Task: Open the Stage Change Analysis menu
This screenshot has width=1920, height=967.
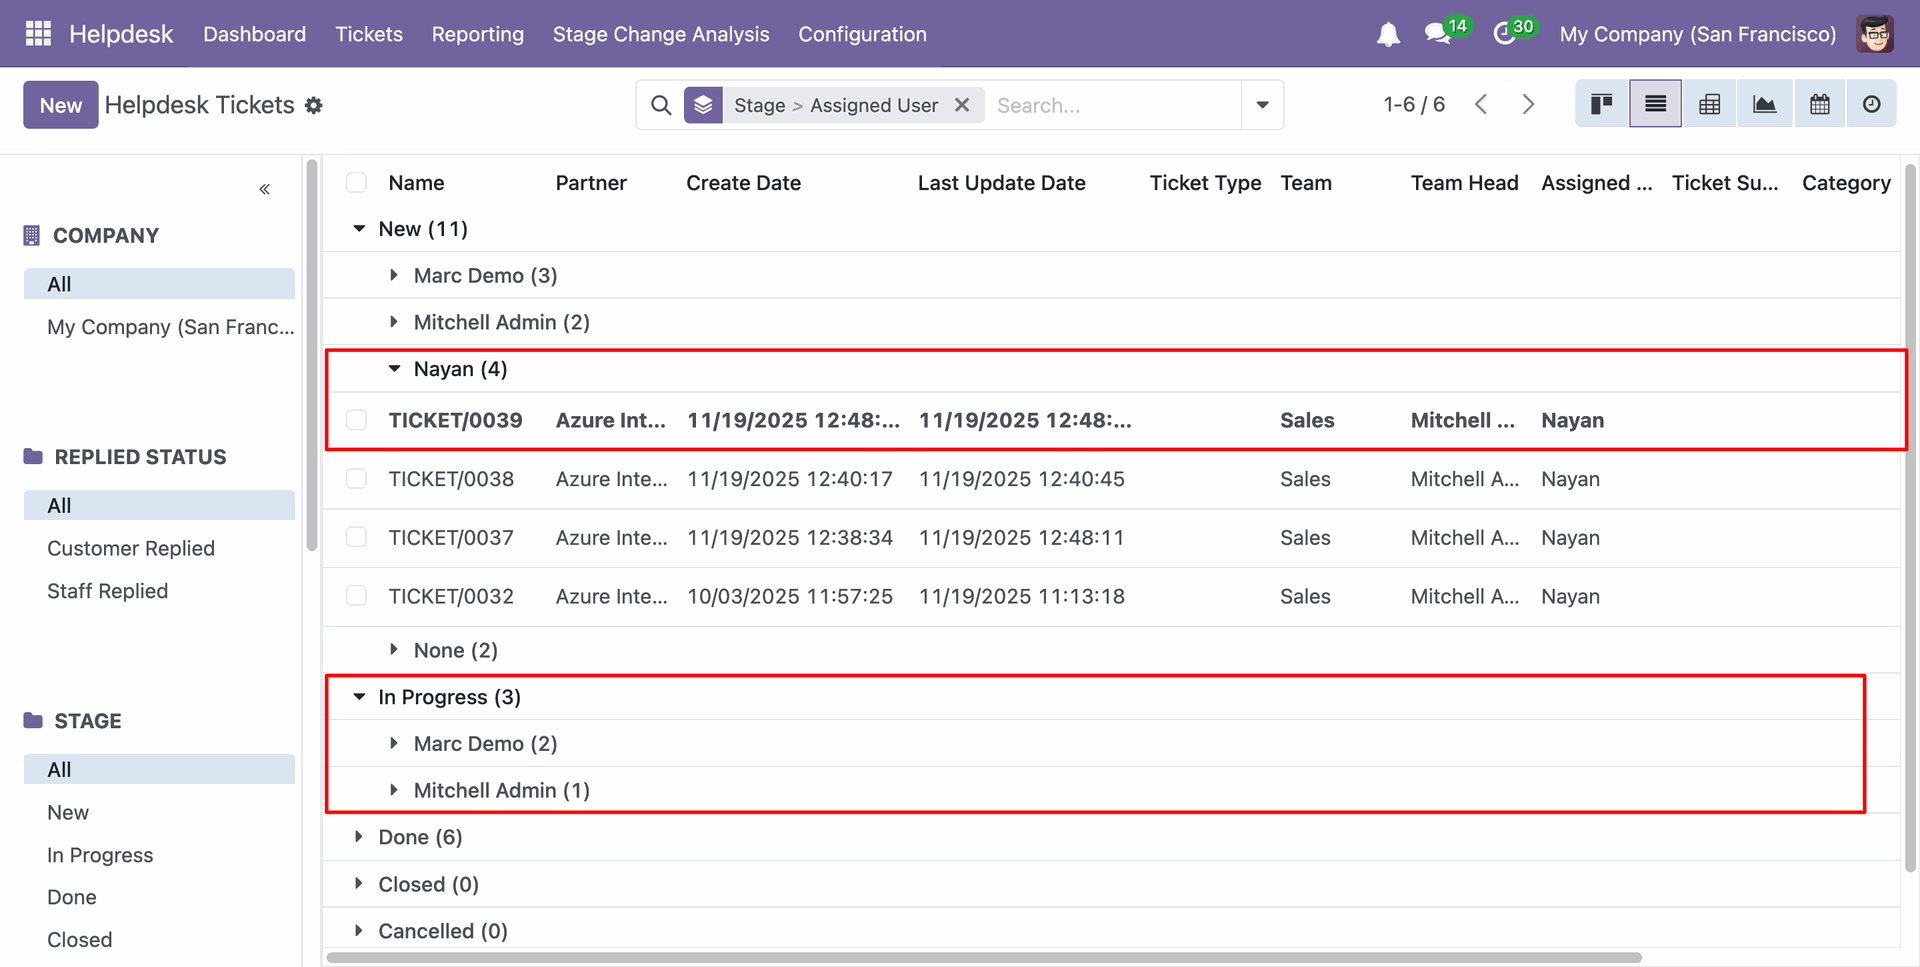Action: 660,34
